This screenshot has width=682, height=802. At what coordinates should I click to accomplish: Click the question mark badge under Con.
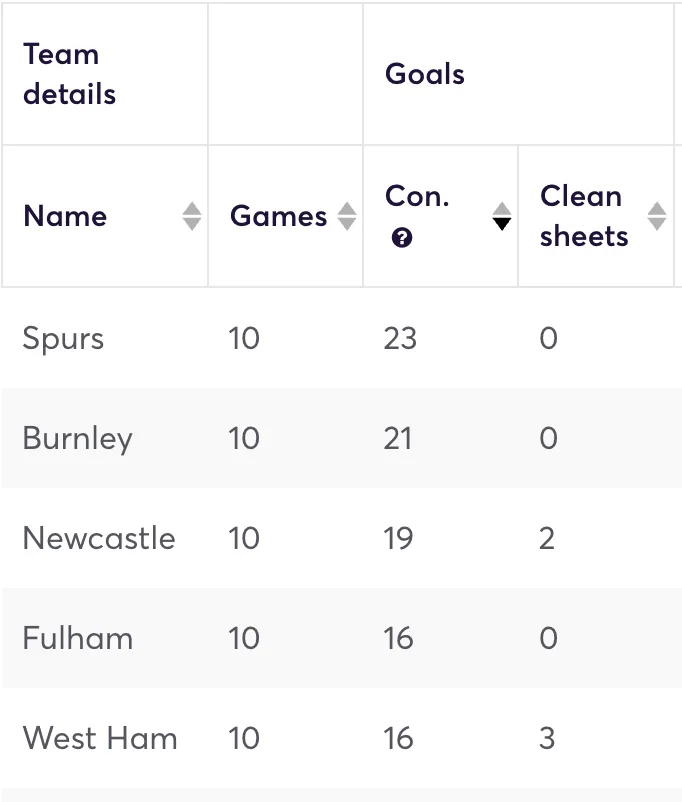401,239
